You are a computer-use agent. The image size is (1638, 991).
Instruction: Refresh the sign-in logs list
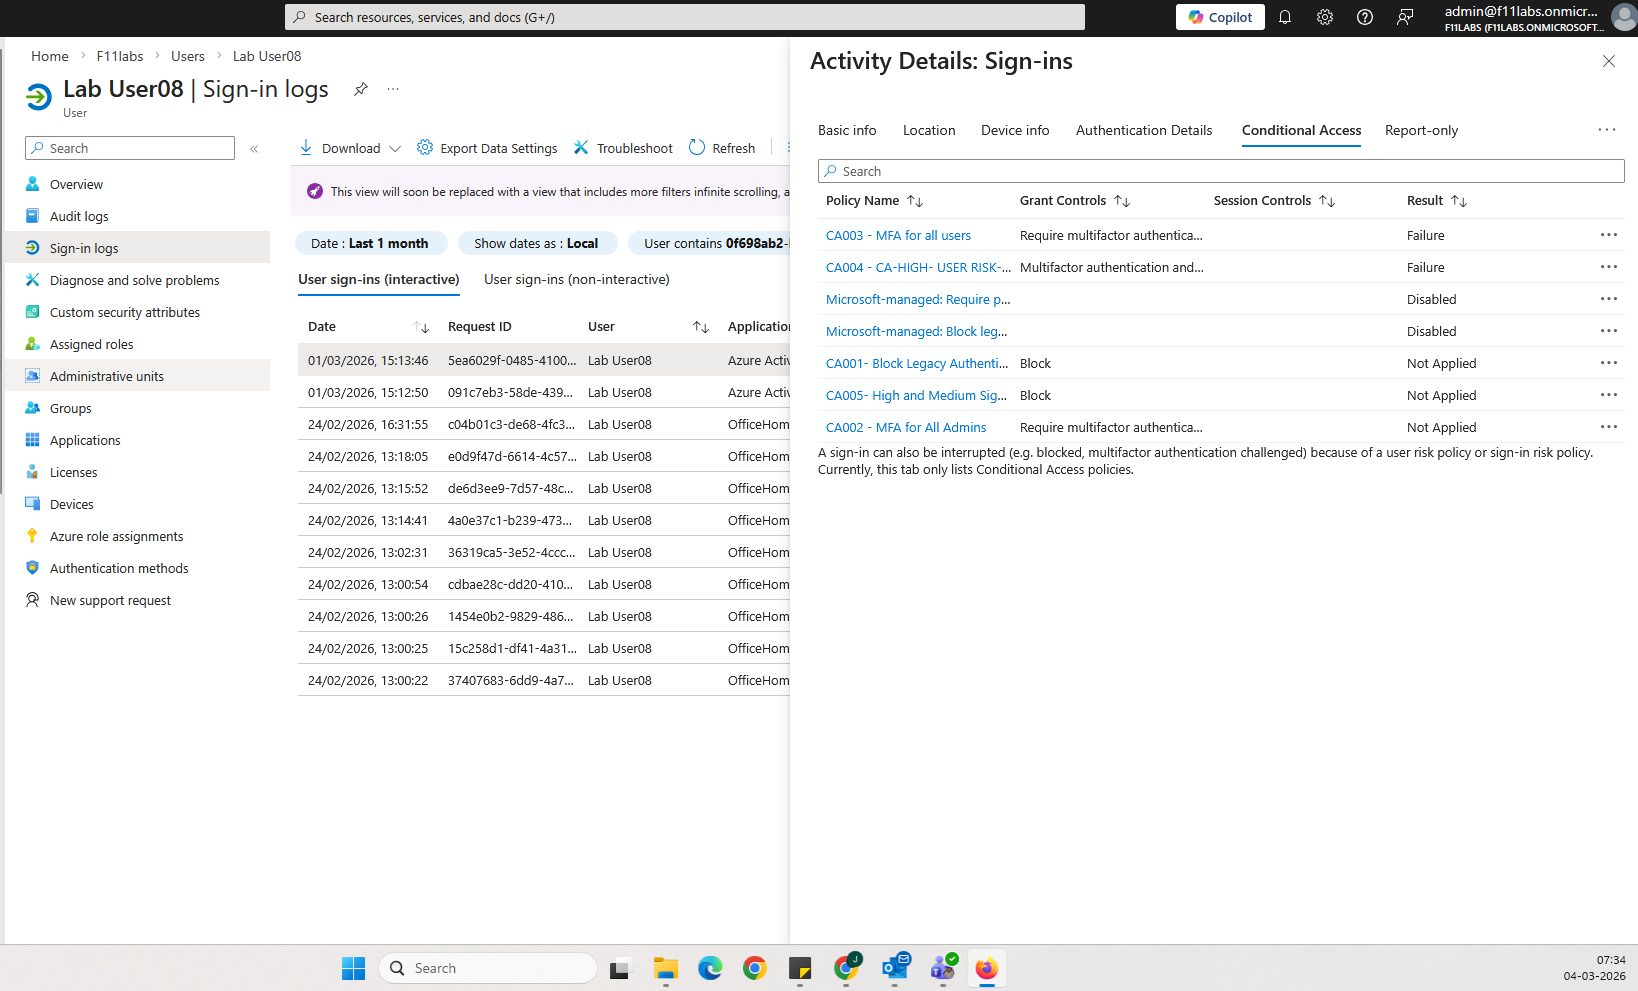pyautogui.click(x=722, y=148)
